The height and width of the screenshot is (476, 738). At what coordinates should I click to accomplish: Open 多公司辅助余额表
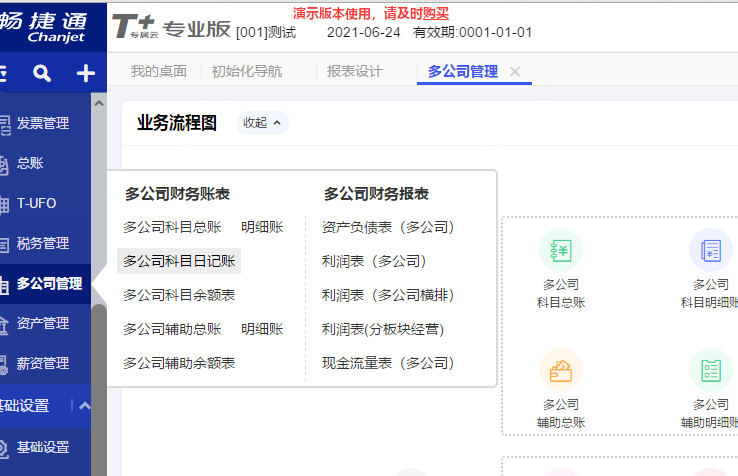point(179,363)
